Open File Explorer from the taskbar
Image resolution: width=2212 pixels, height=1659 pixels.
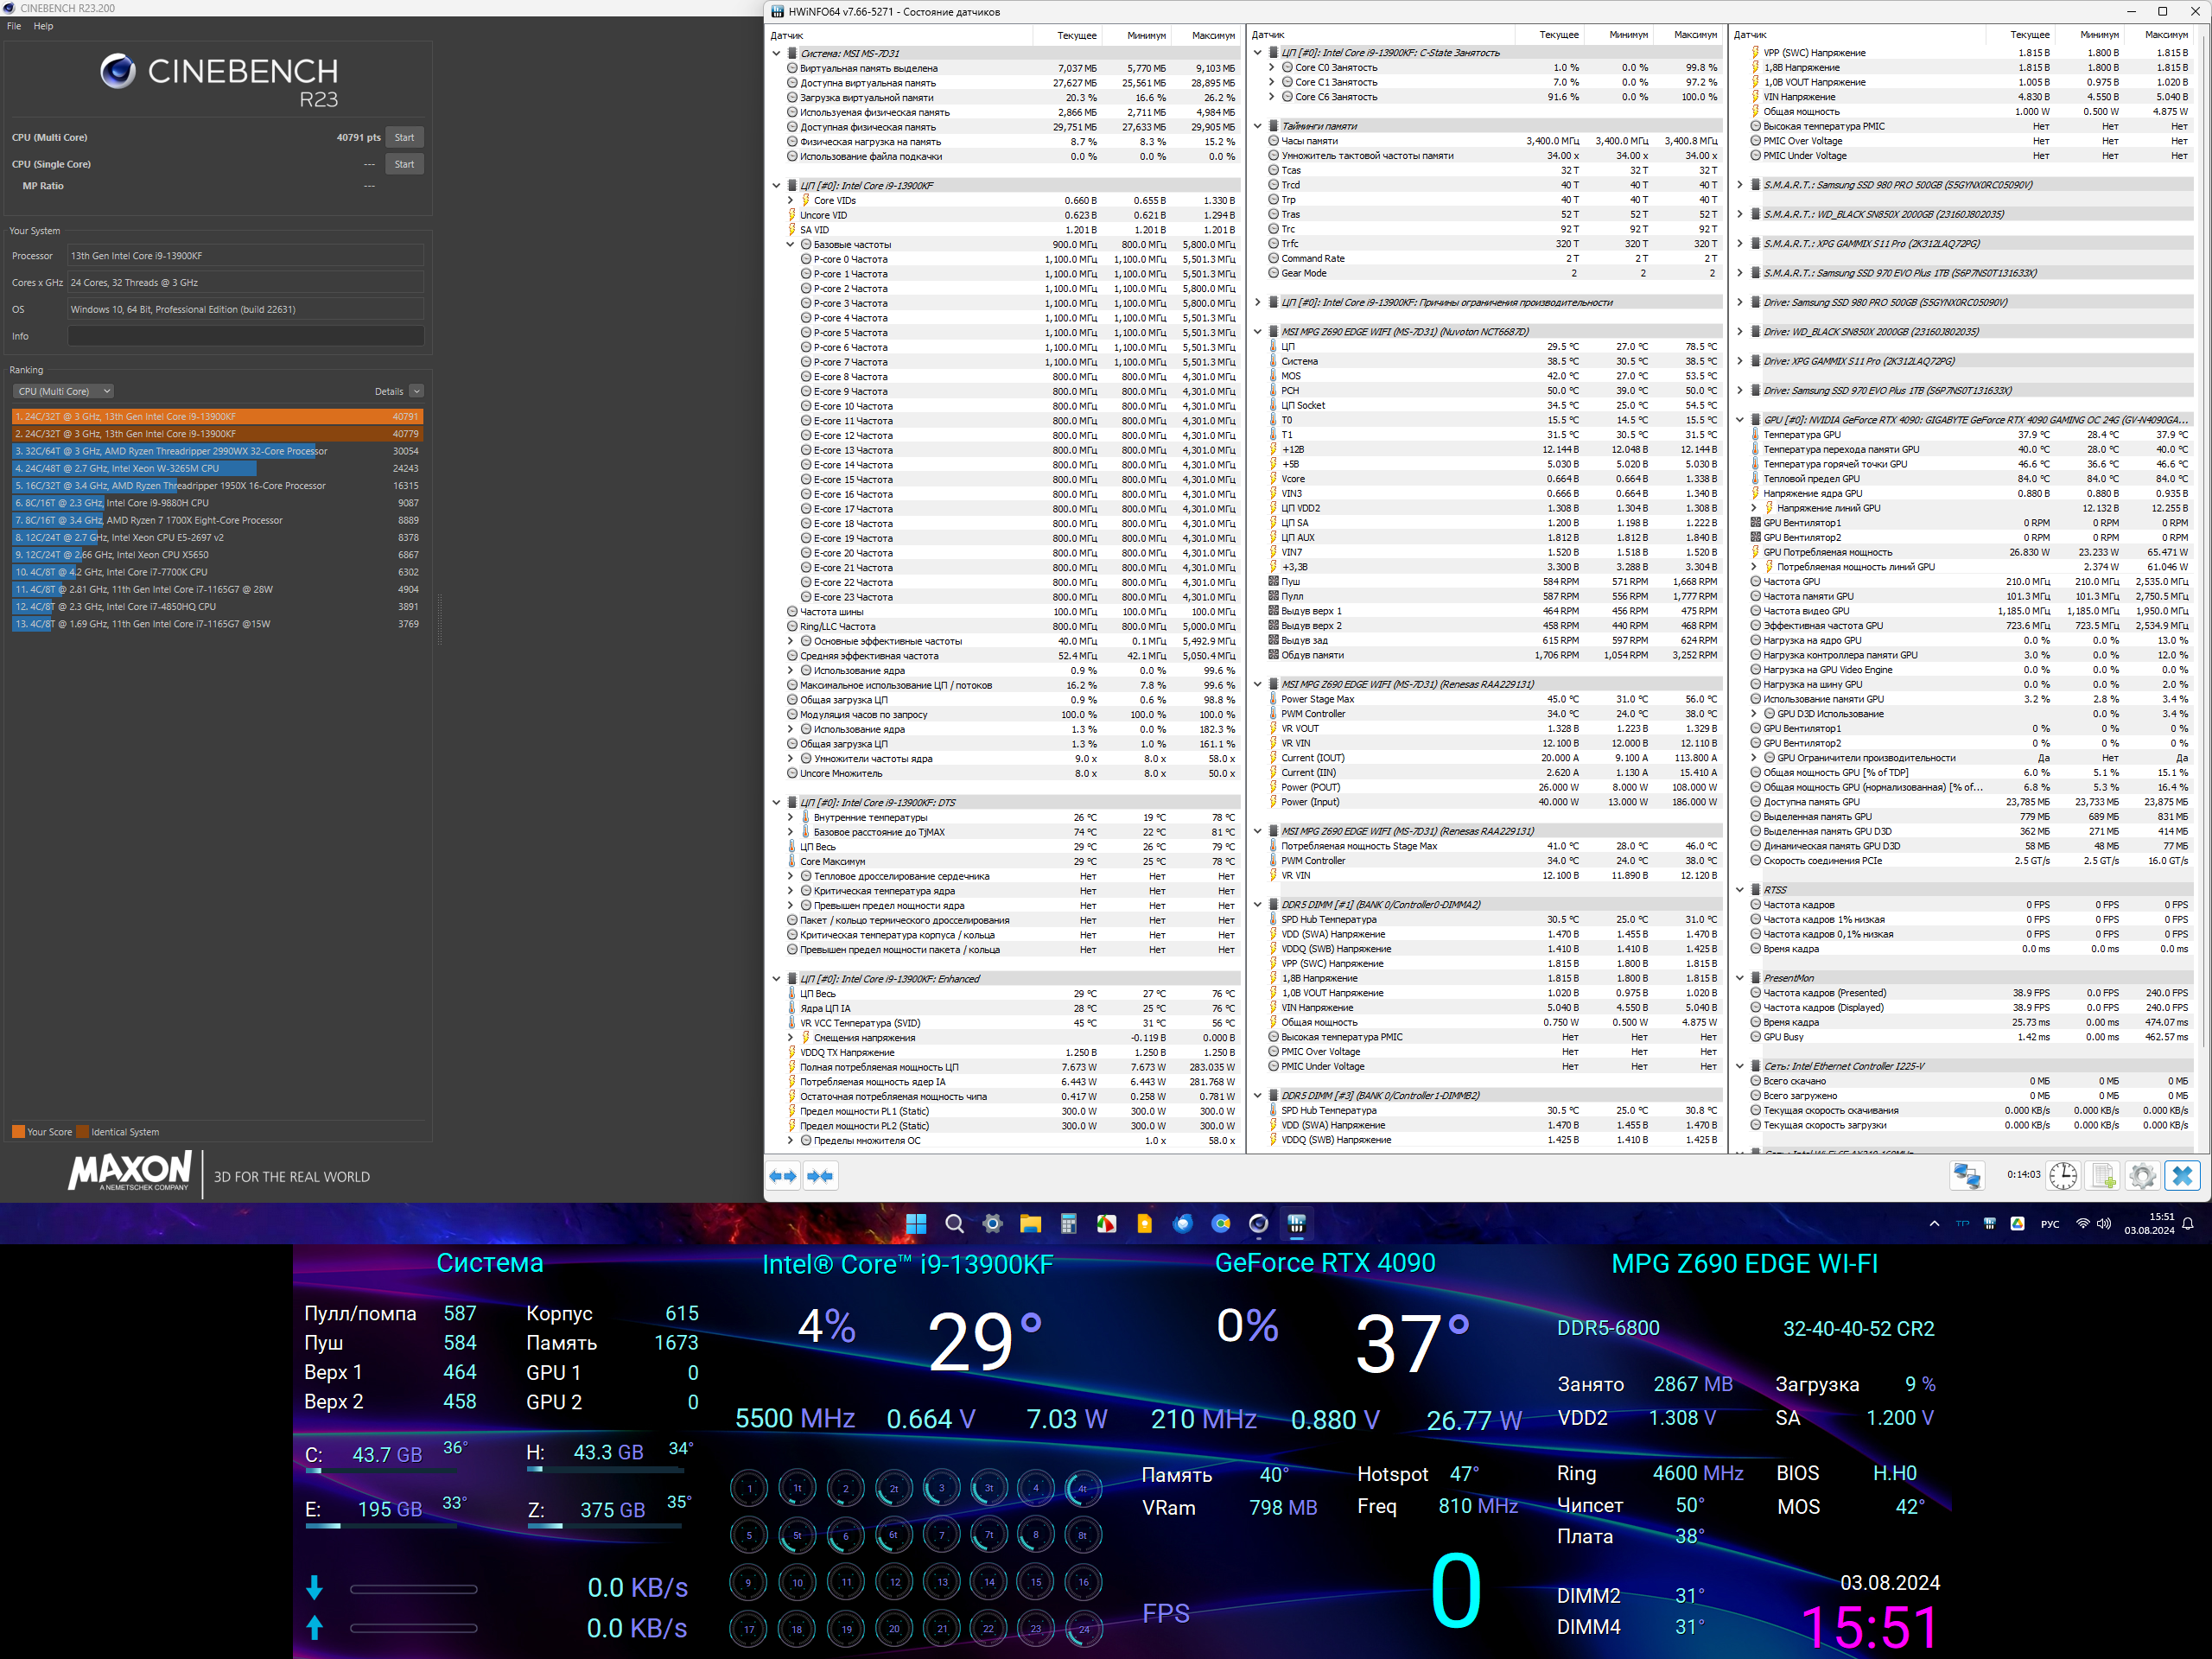pos(1030,1224)
